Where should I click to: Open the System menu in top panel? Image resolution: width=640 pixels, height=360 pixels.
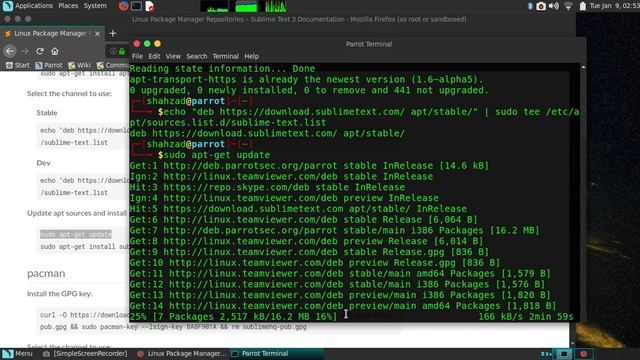[95, 6]
